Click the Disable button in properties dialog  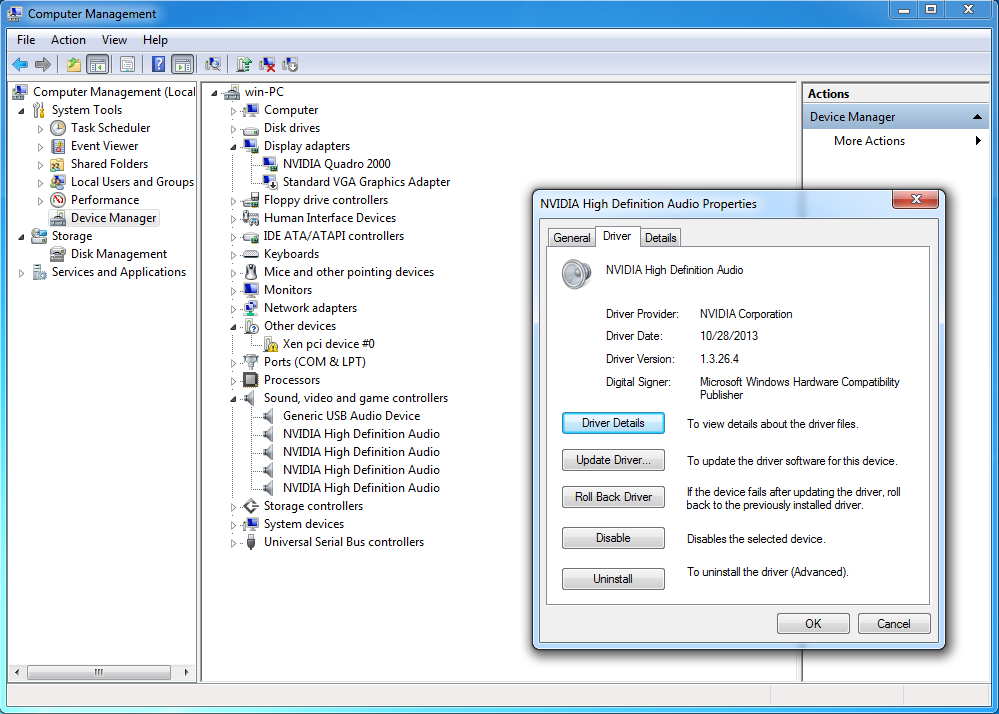[x=613, y=538]
